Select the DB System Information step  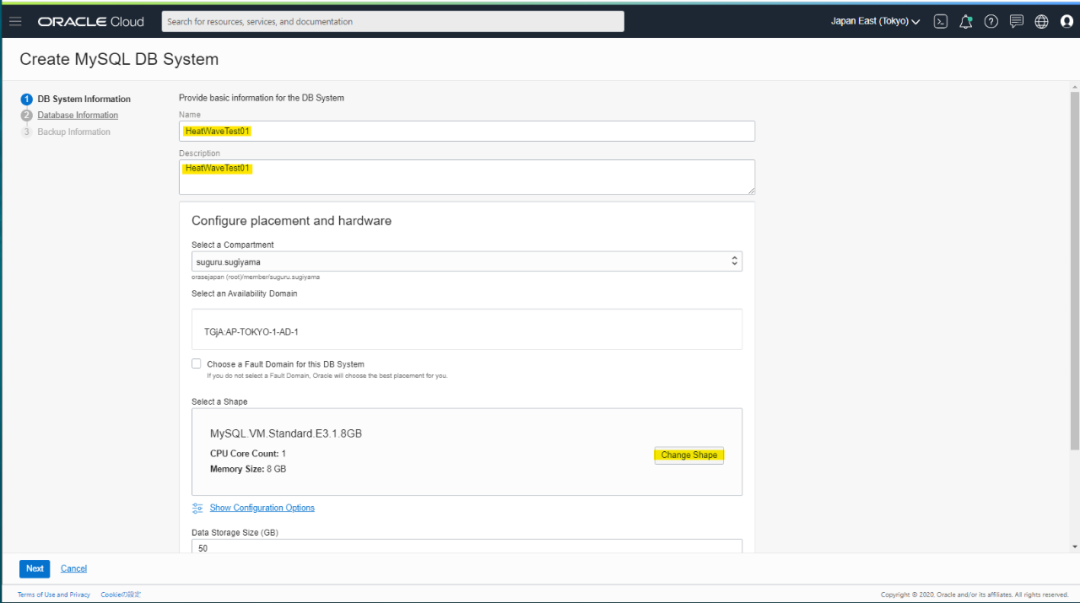84,99
